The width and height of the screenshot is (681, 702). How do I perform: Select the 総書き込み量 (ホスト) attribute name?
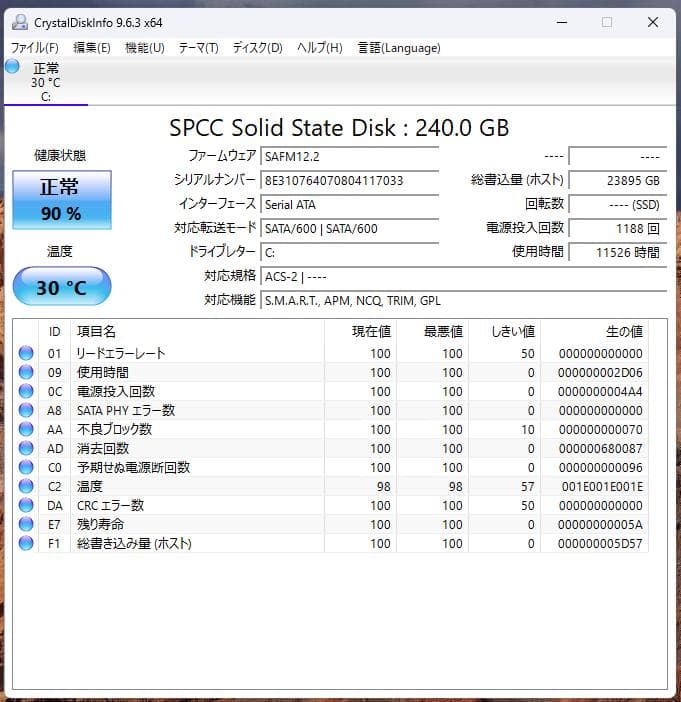134,544
